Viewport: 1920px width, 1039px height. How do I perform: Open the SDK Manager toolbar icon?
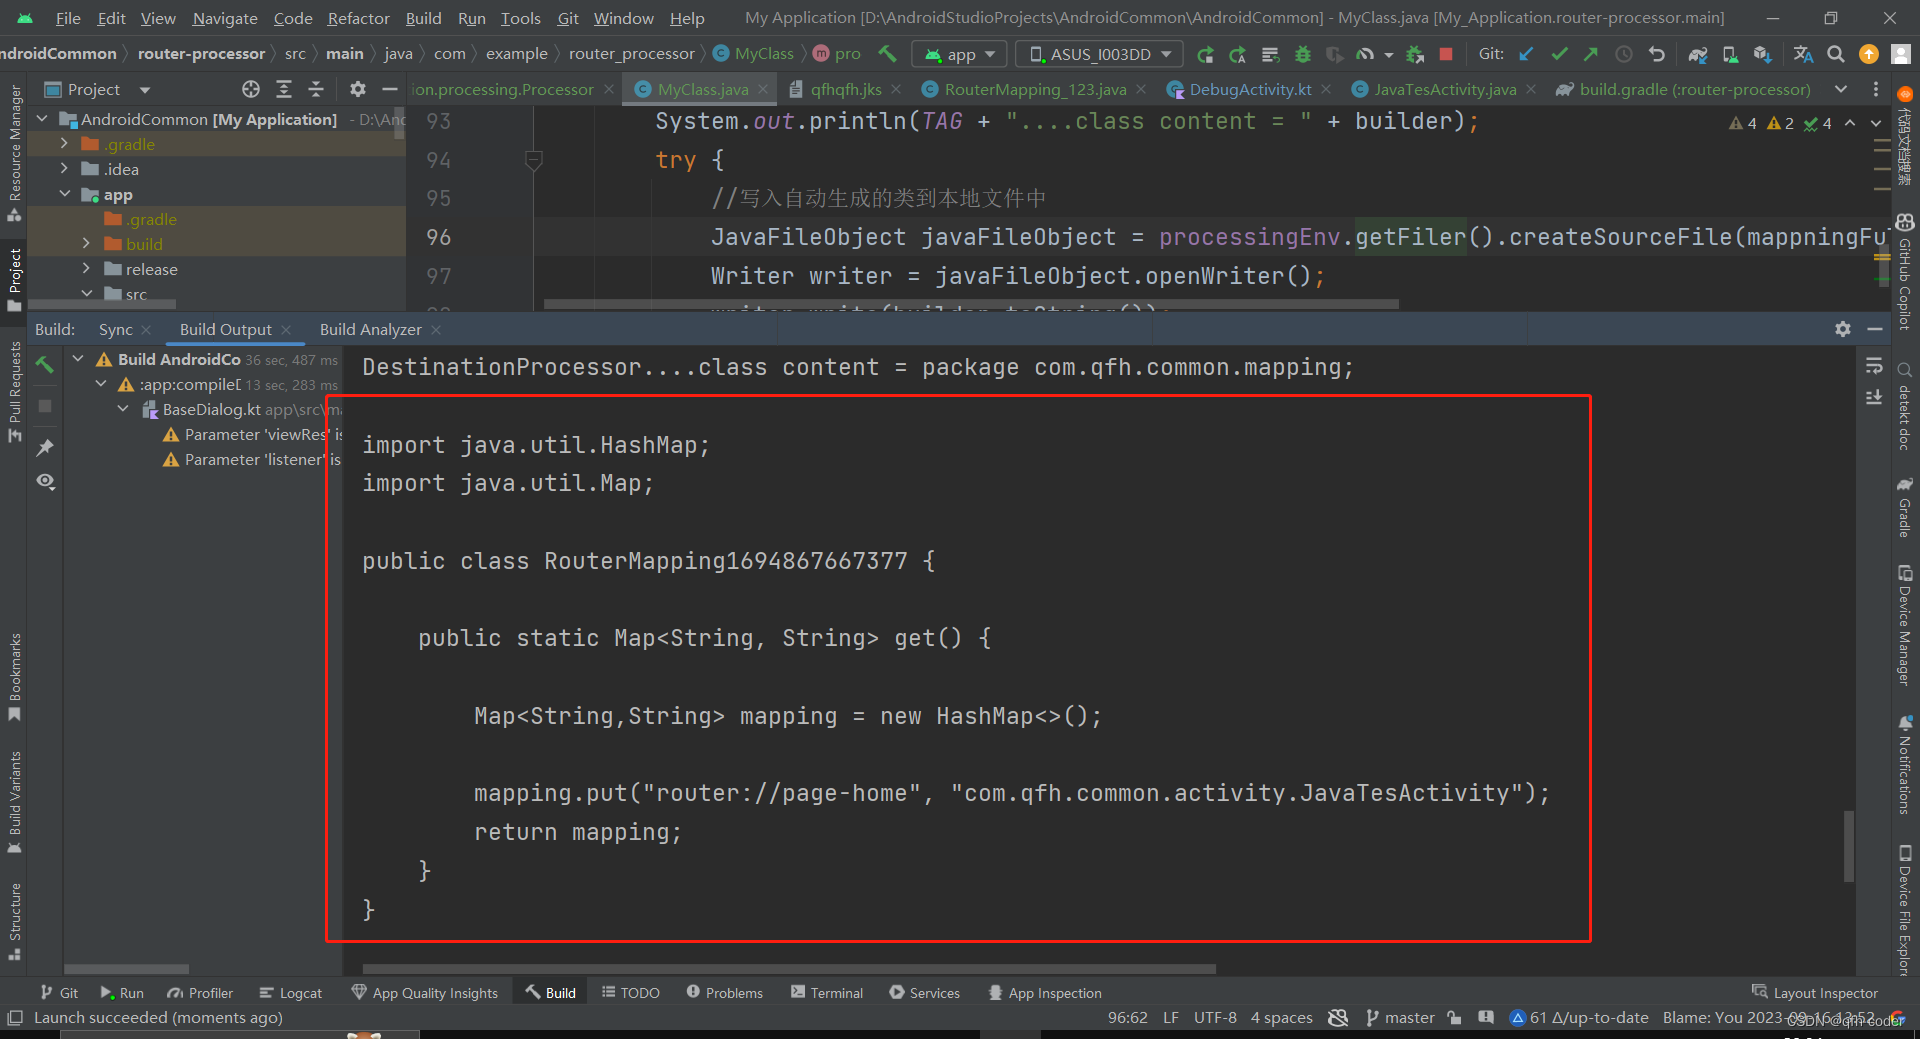pos(1762,54)
